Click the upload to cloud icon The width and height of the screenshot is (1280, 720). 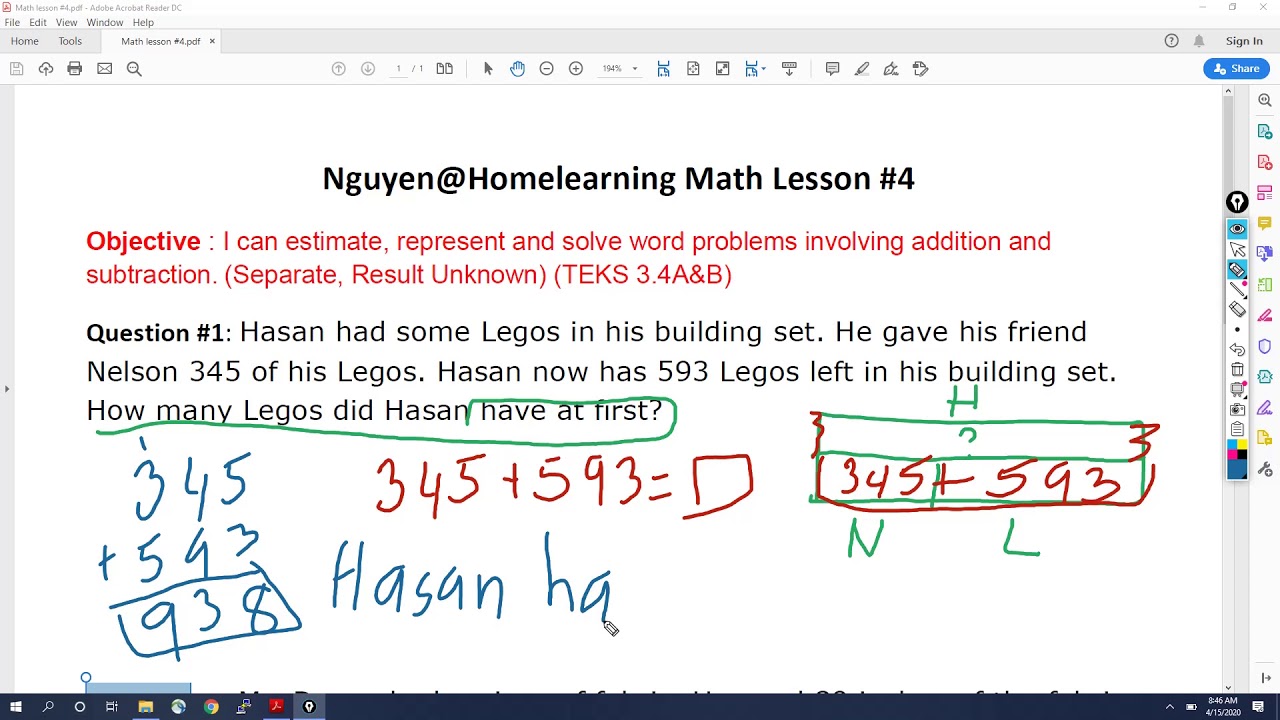(46, 69)
